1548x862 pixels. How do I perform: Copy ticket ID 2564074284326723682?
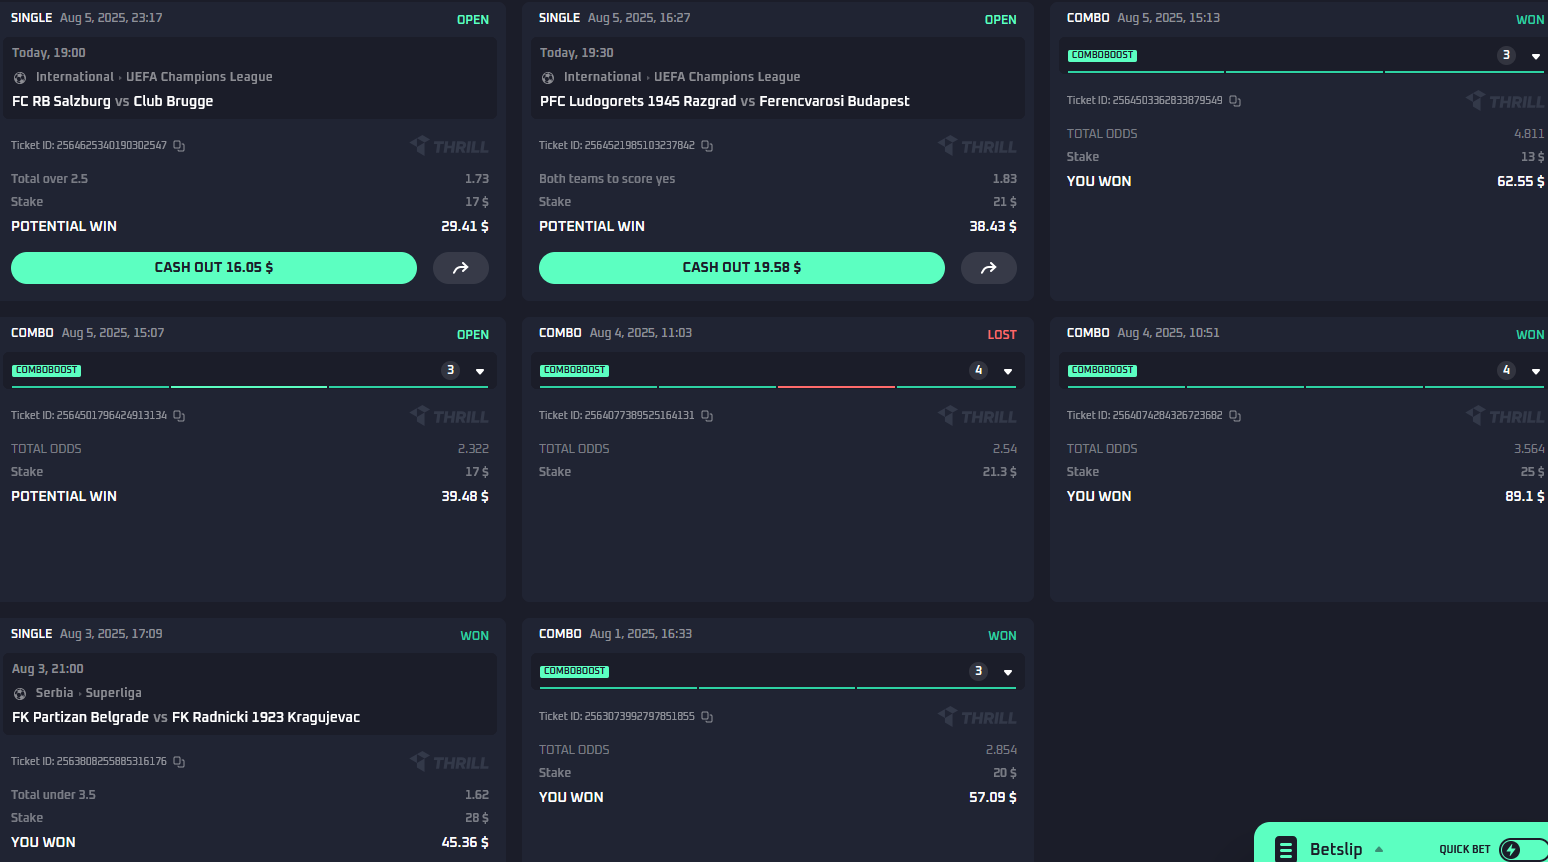tap(1235, 416)
